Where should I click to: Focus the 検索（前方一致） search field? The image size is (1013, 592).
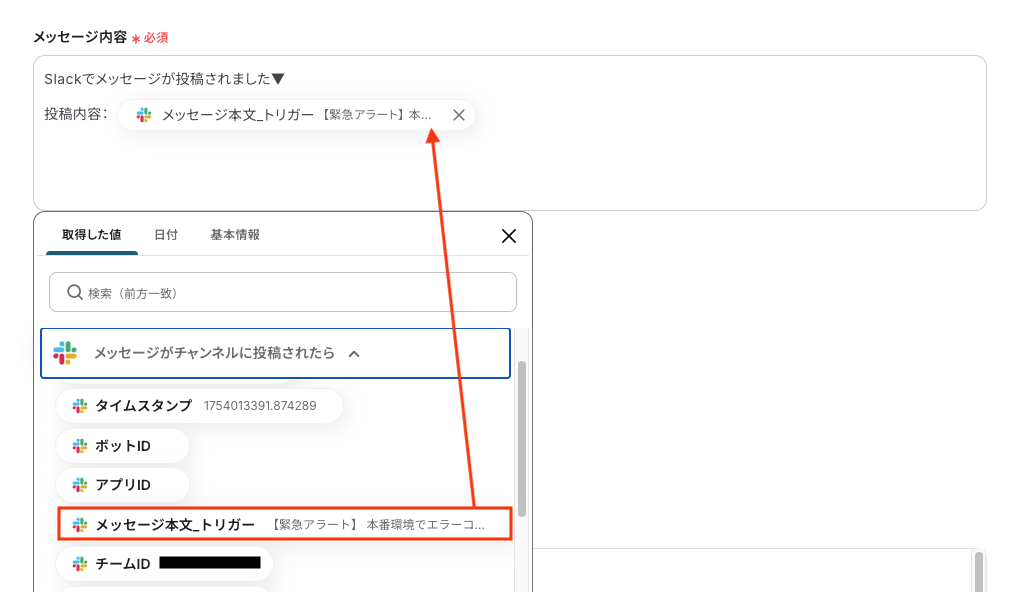(x=283, y=292)
